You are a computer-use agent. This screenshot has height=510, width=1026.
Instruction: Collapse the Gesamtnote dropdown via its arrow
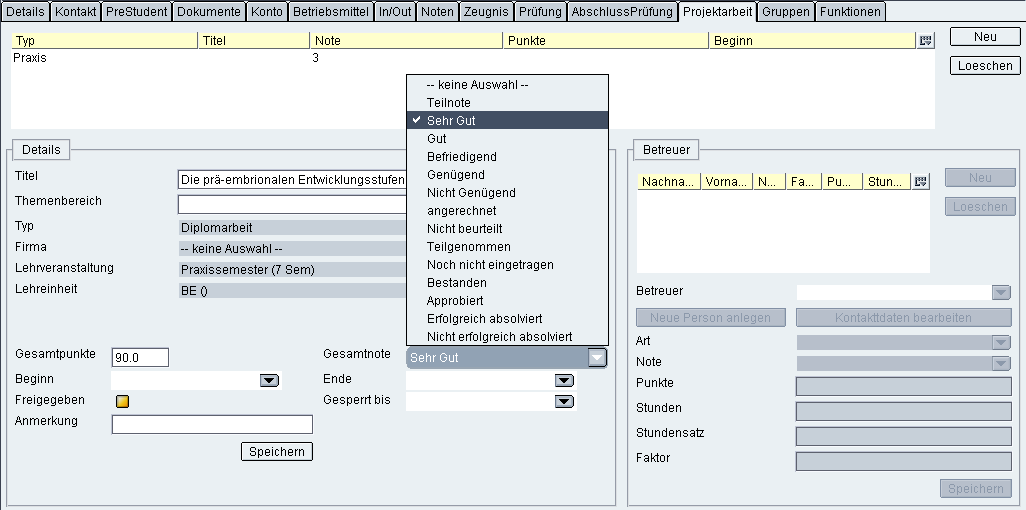[x=596, y=358]
